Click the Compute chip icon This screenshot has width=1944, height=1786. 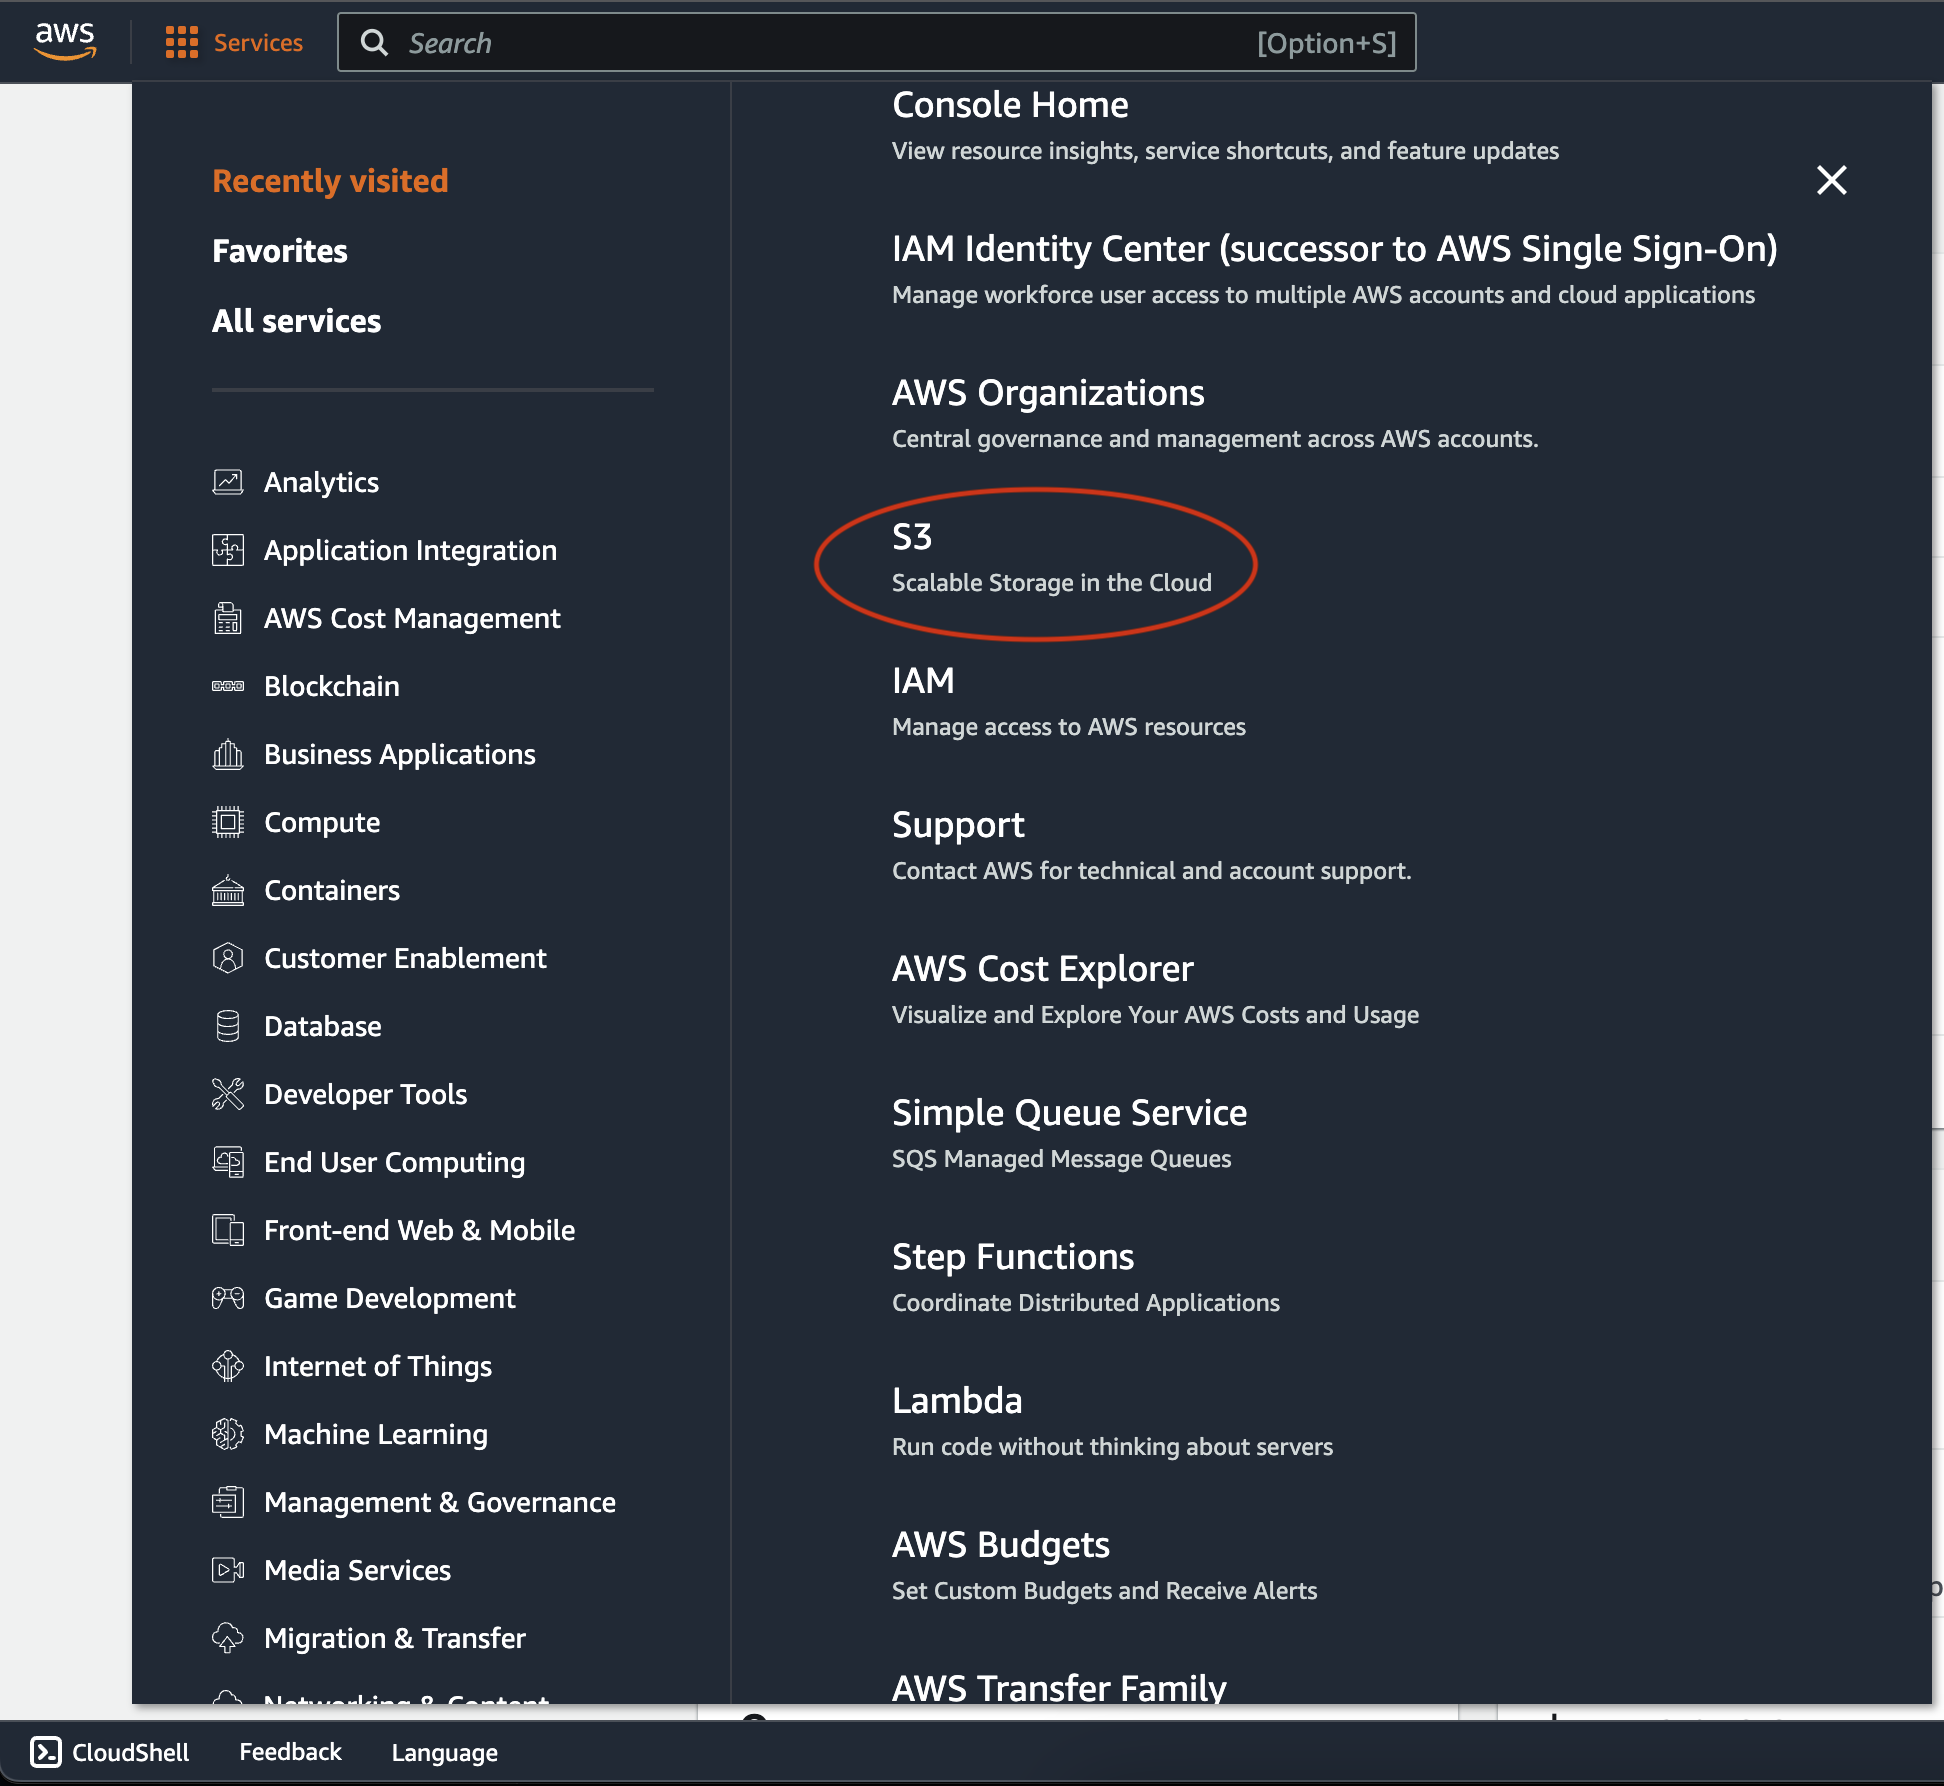(228, 822)
